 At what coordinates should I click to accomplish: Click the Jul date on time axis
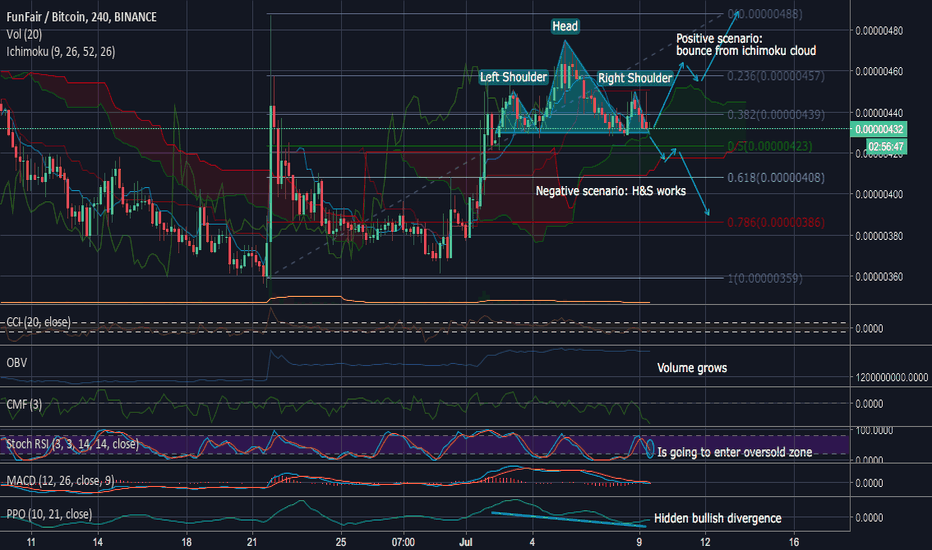click(x=465, y=542)
